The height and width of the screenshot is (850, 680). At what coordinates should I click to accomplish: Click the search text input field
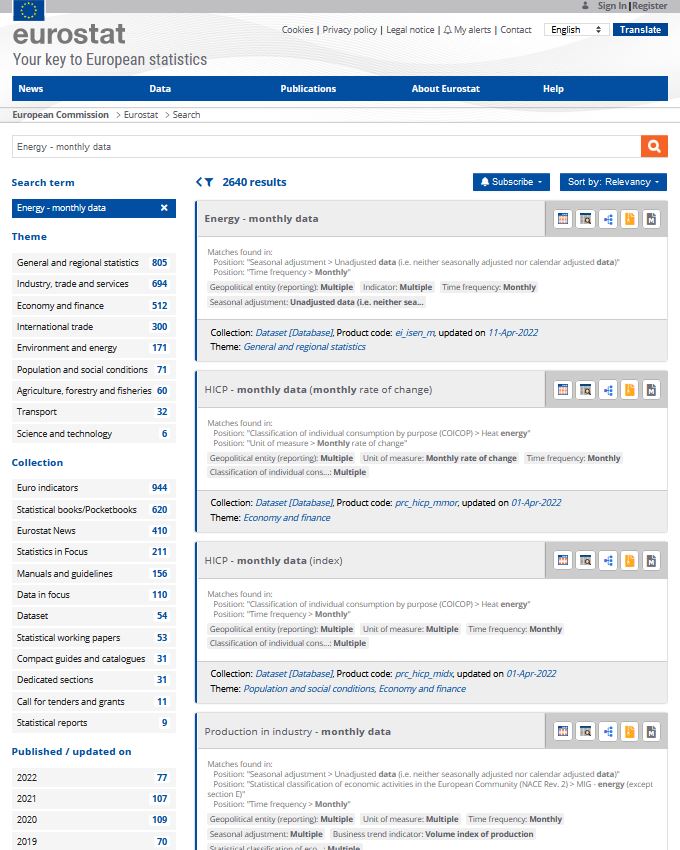[x=325, y=146]
